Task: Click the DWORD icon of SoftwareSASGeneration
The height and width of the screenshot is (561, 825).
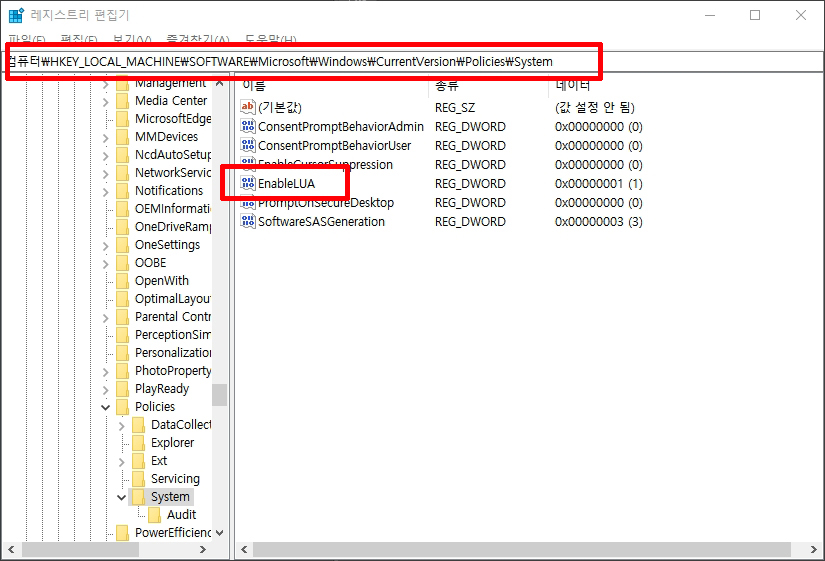Action: (248, 221)
